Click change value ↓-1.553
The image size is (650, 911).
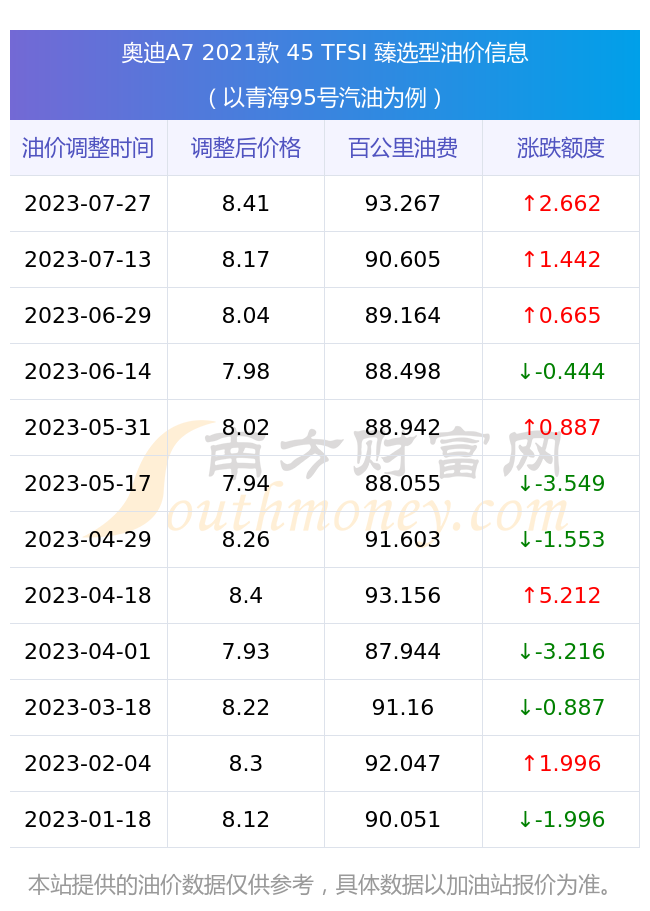click(x=561, y=540)
